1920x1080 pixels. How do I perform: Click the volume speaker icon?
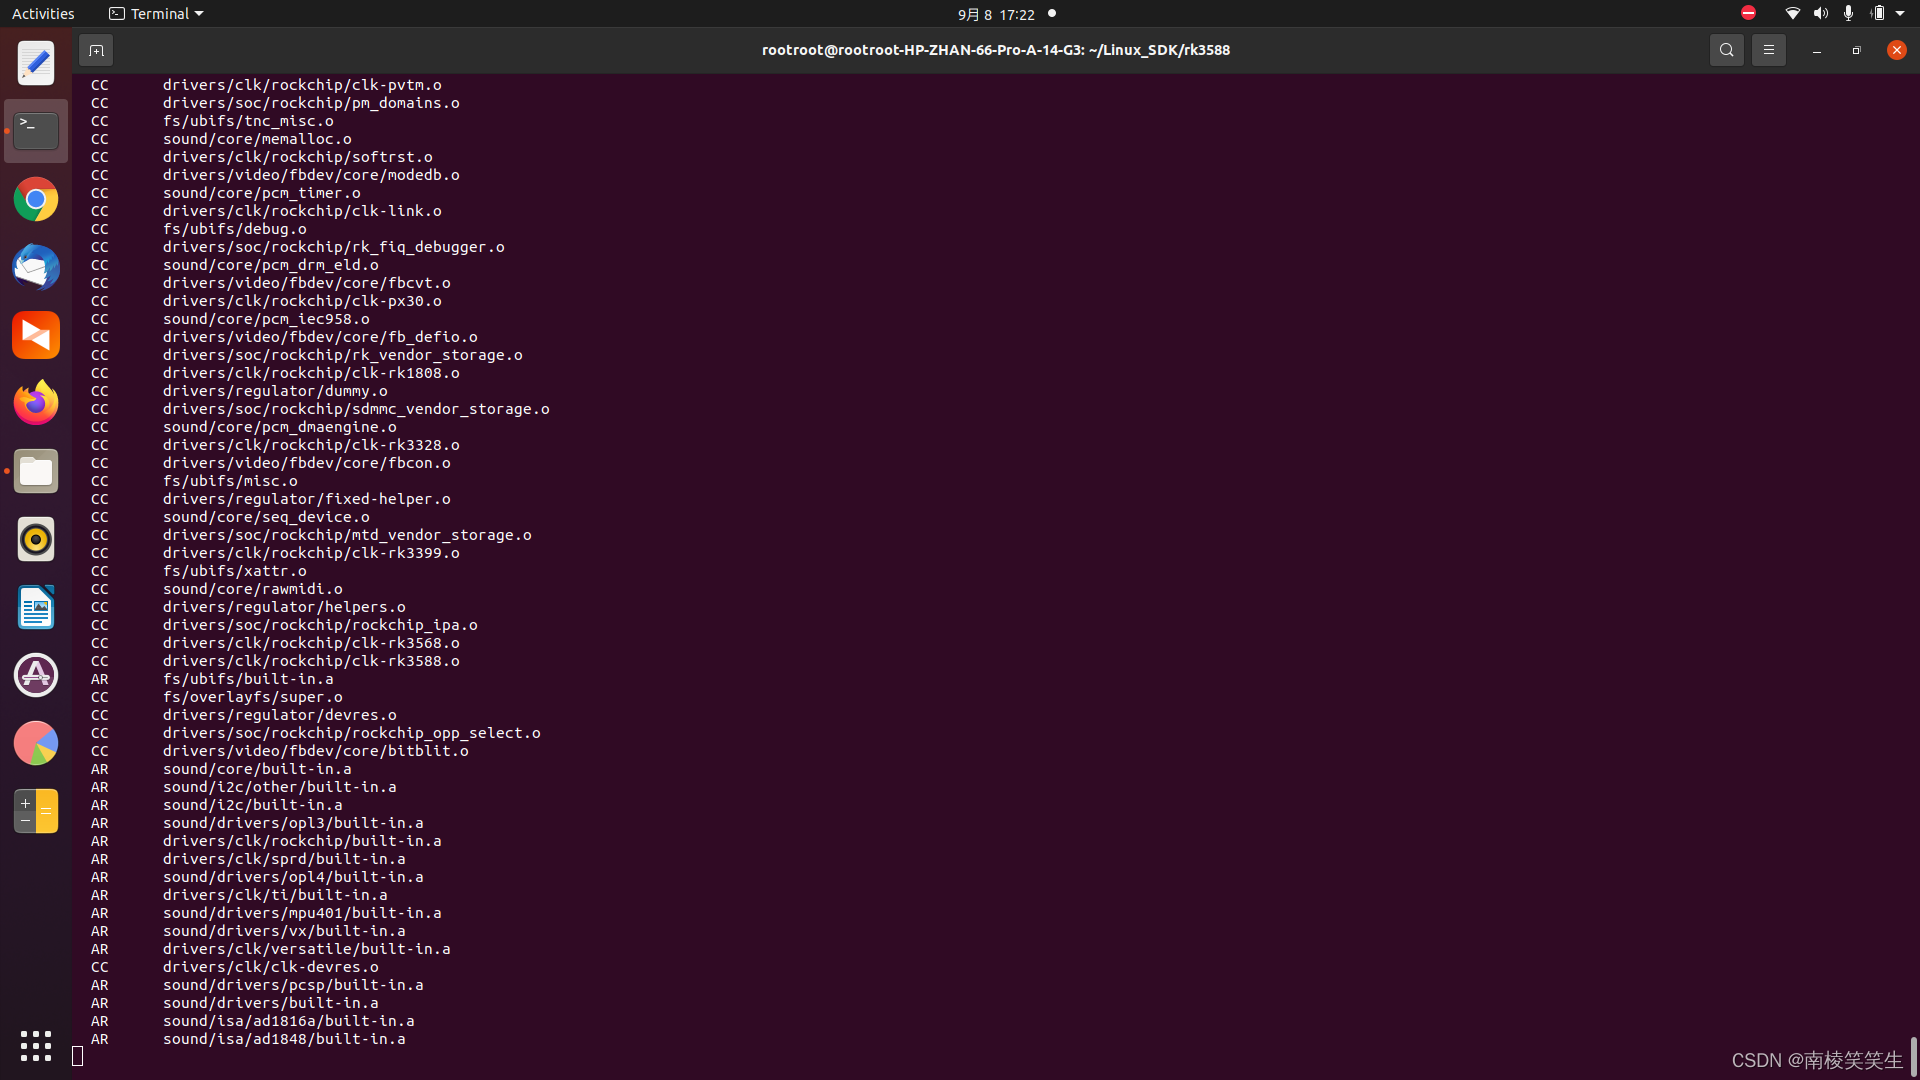point(1820,14)
